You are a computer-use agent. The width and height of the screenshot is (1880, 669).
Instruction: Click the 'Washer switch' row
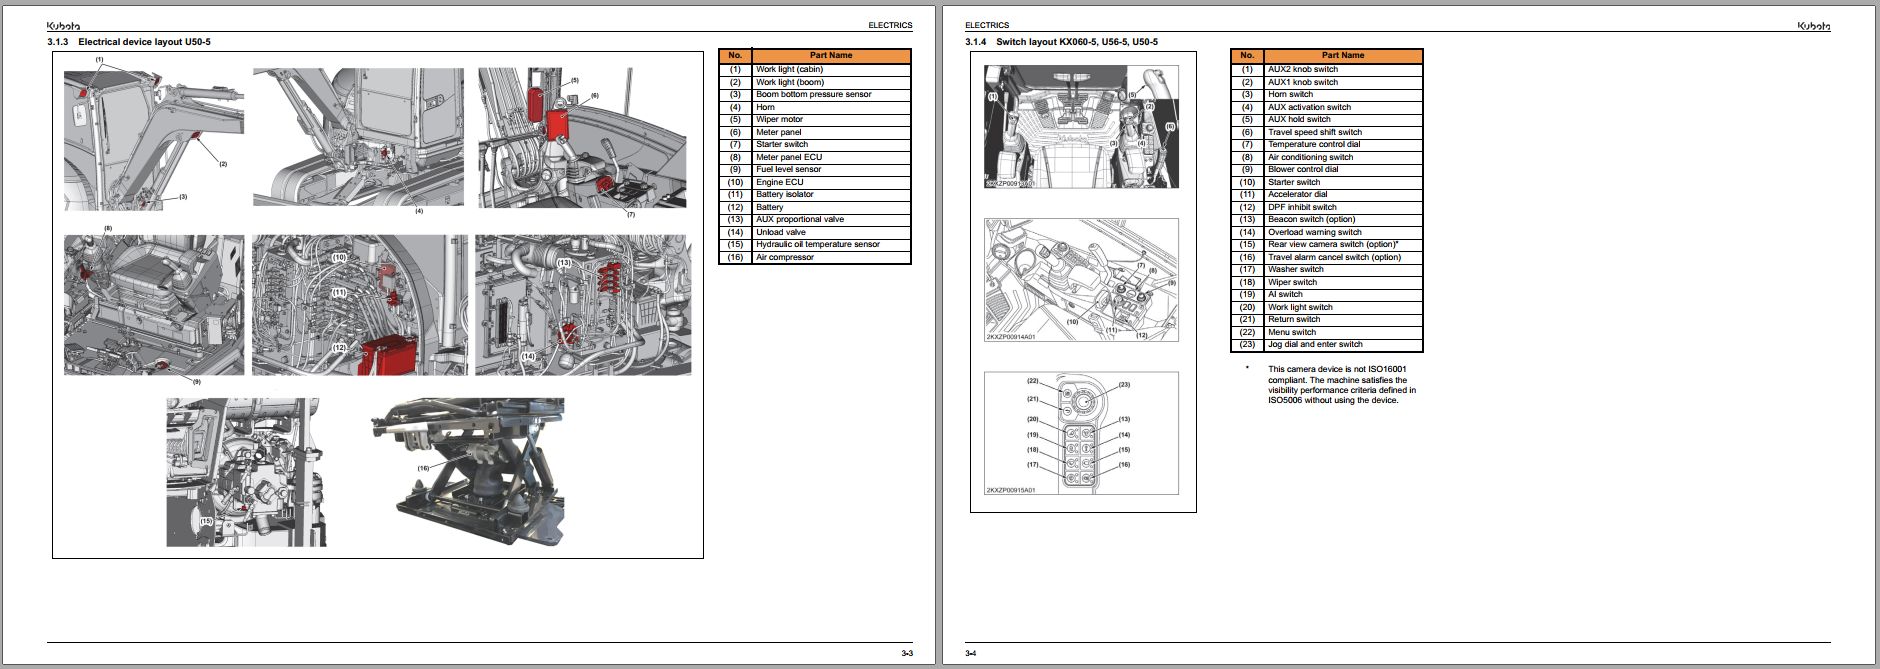tap(1327, 270)
